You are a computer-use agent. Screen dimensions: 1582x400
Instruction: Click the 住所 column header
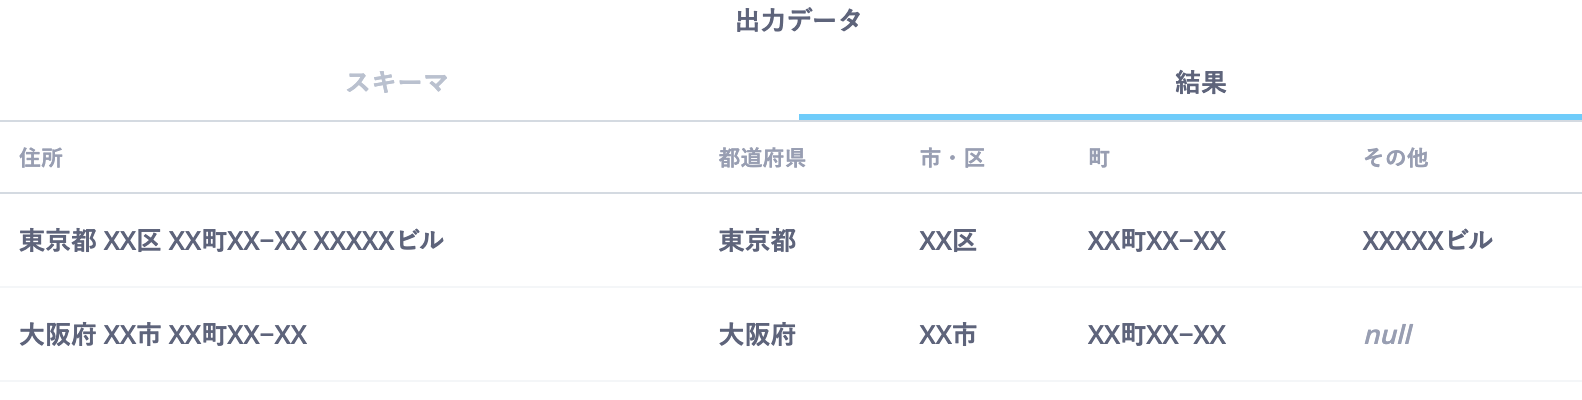click(41, 158)
